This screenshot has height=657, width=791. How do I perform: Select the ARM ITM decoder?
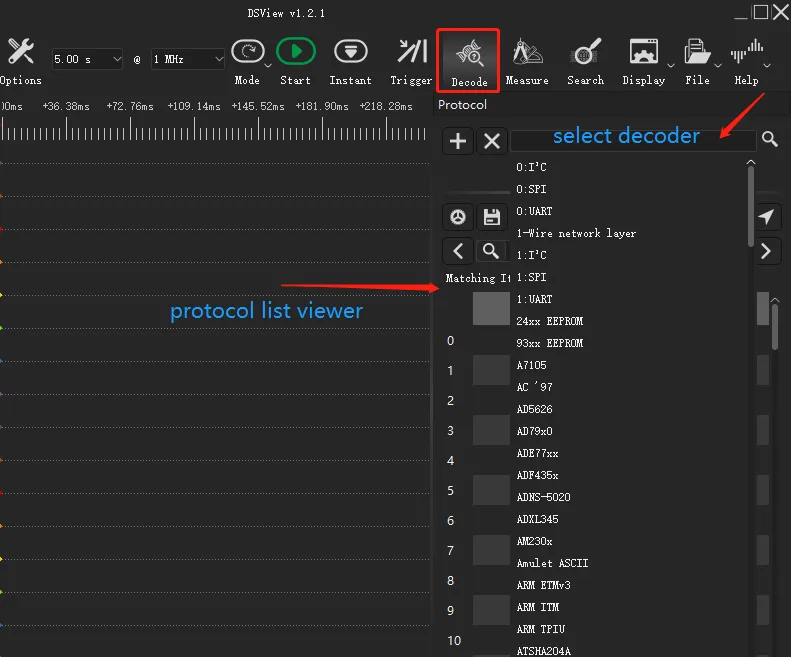click(x=537, y=607)
